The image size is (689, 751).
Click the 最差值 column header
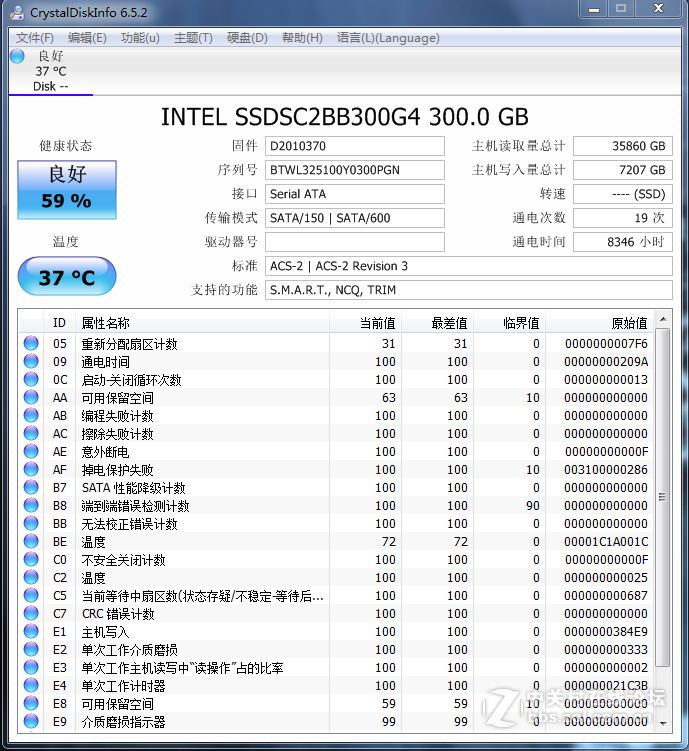pyautogui.click(x=438, y=323)
